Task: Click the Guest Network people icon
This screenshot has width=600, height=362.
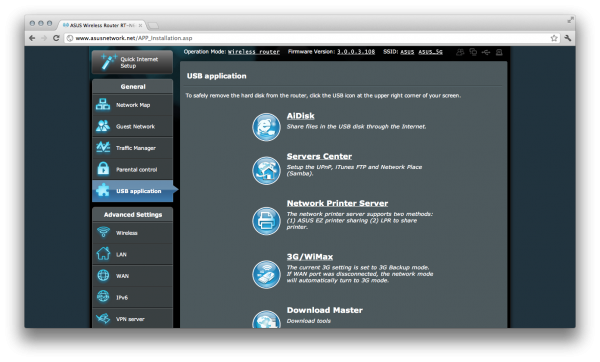Action: pyautogui.click(x=103, y=126)
